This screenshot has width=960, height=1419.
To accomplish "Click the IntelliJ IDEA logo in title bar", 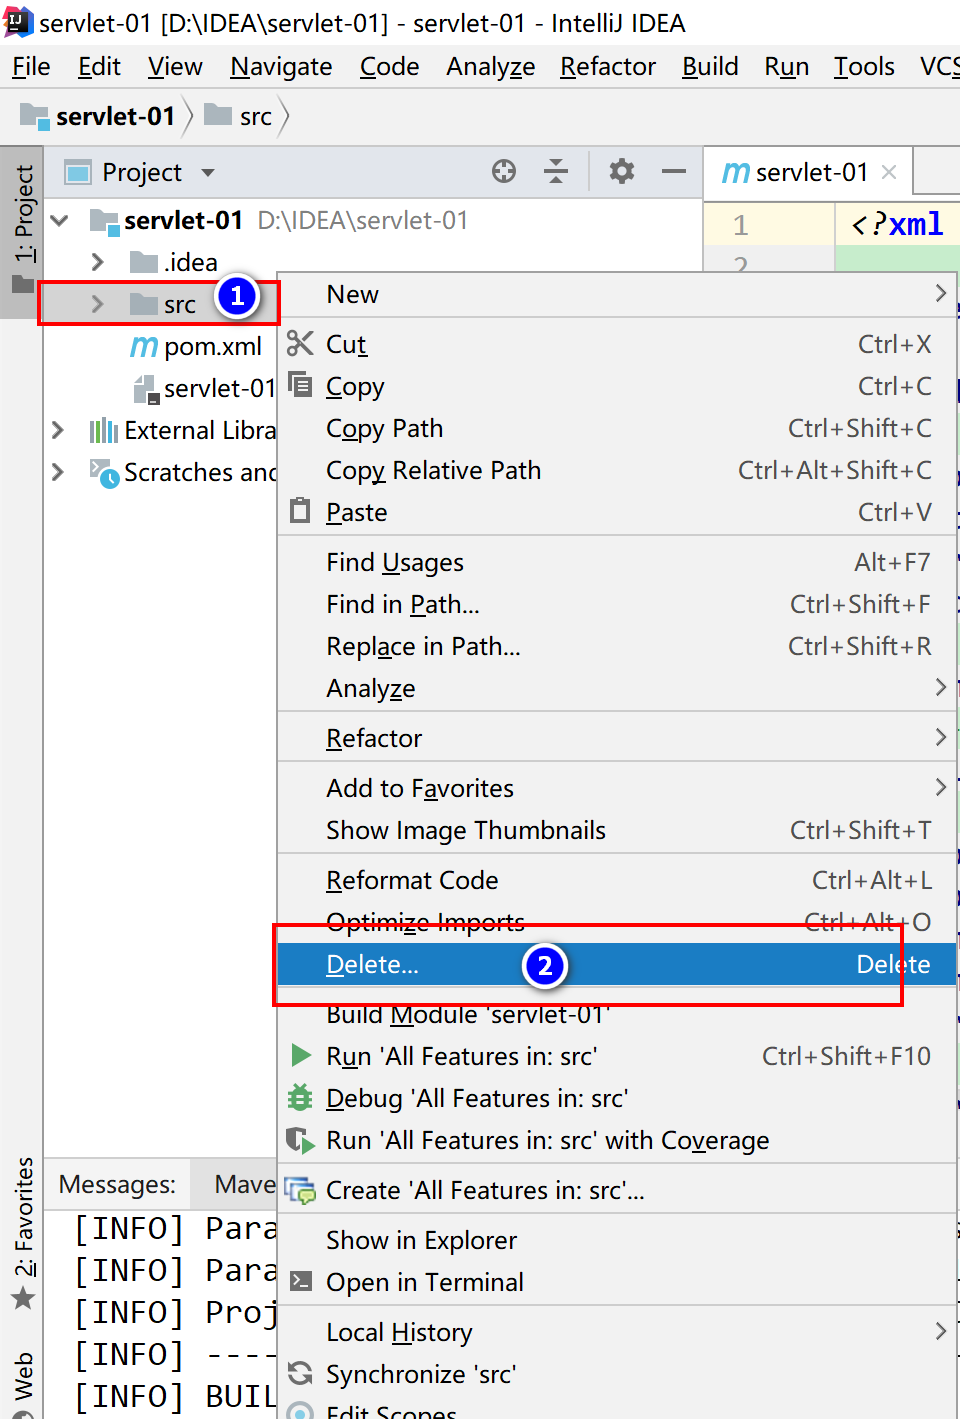I will [18, 22].
